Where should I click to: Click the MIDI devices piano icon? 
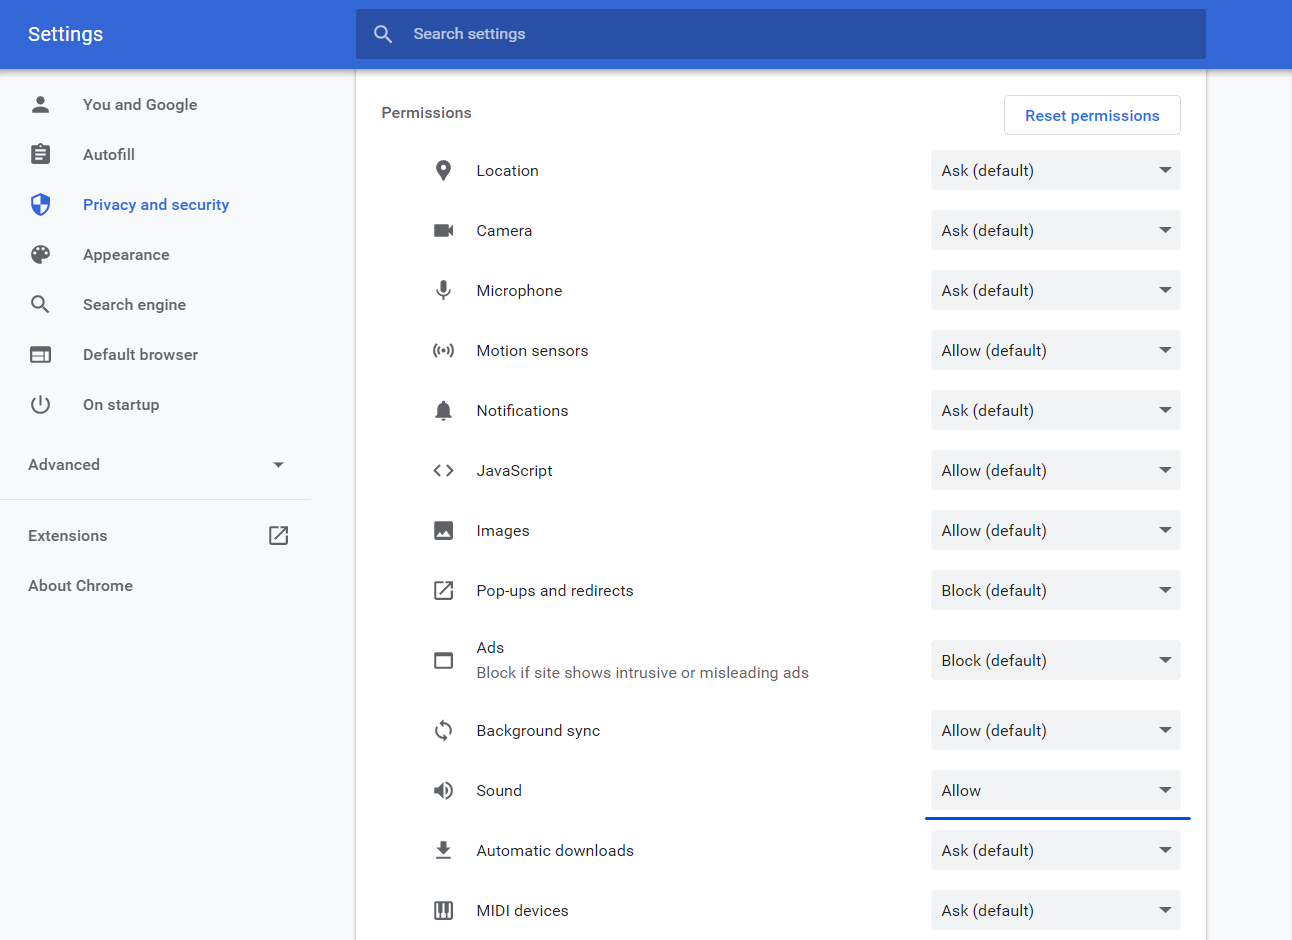coord(443,910)
